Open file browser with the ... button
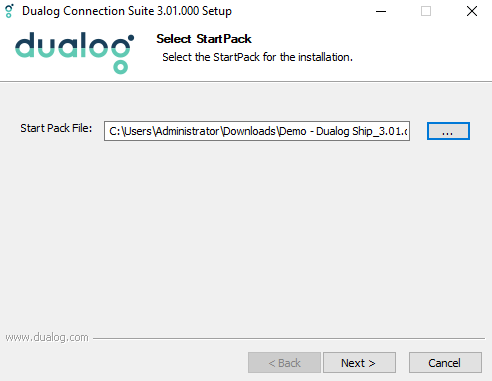 (x=448, y=131)
